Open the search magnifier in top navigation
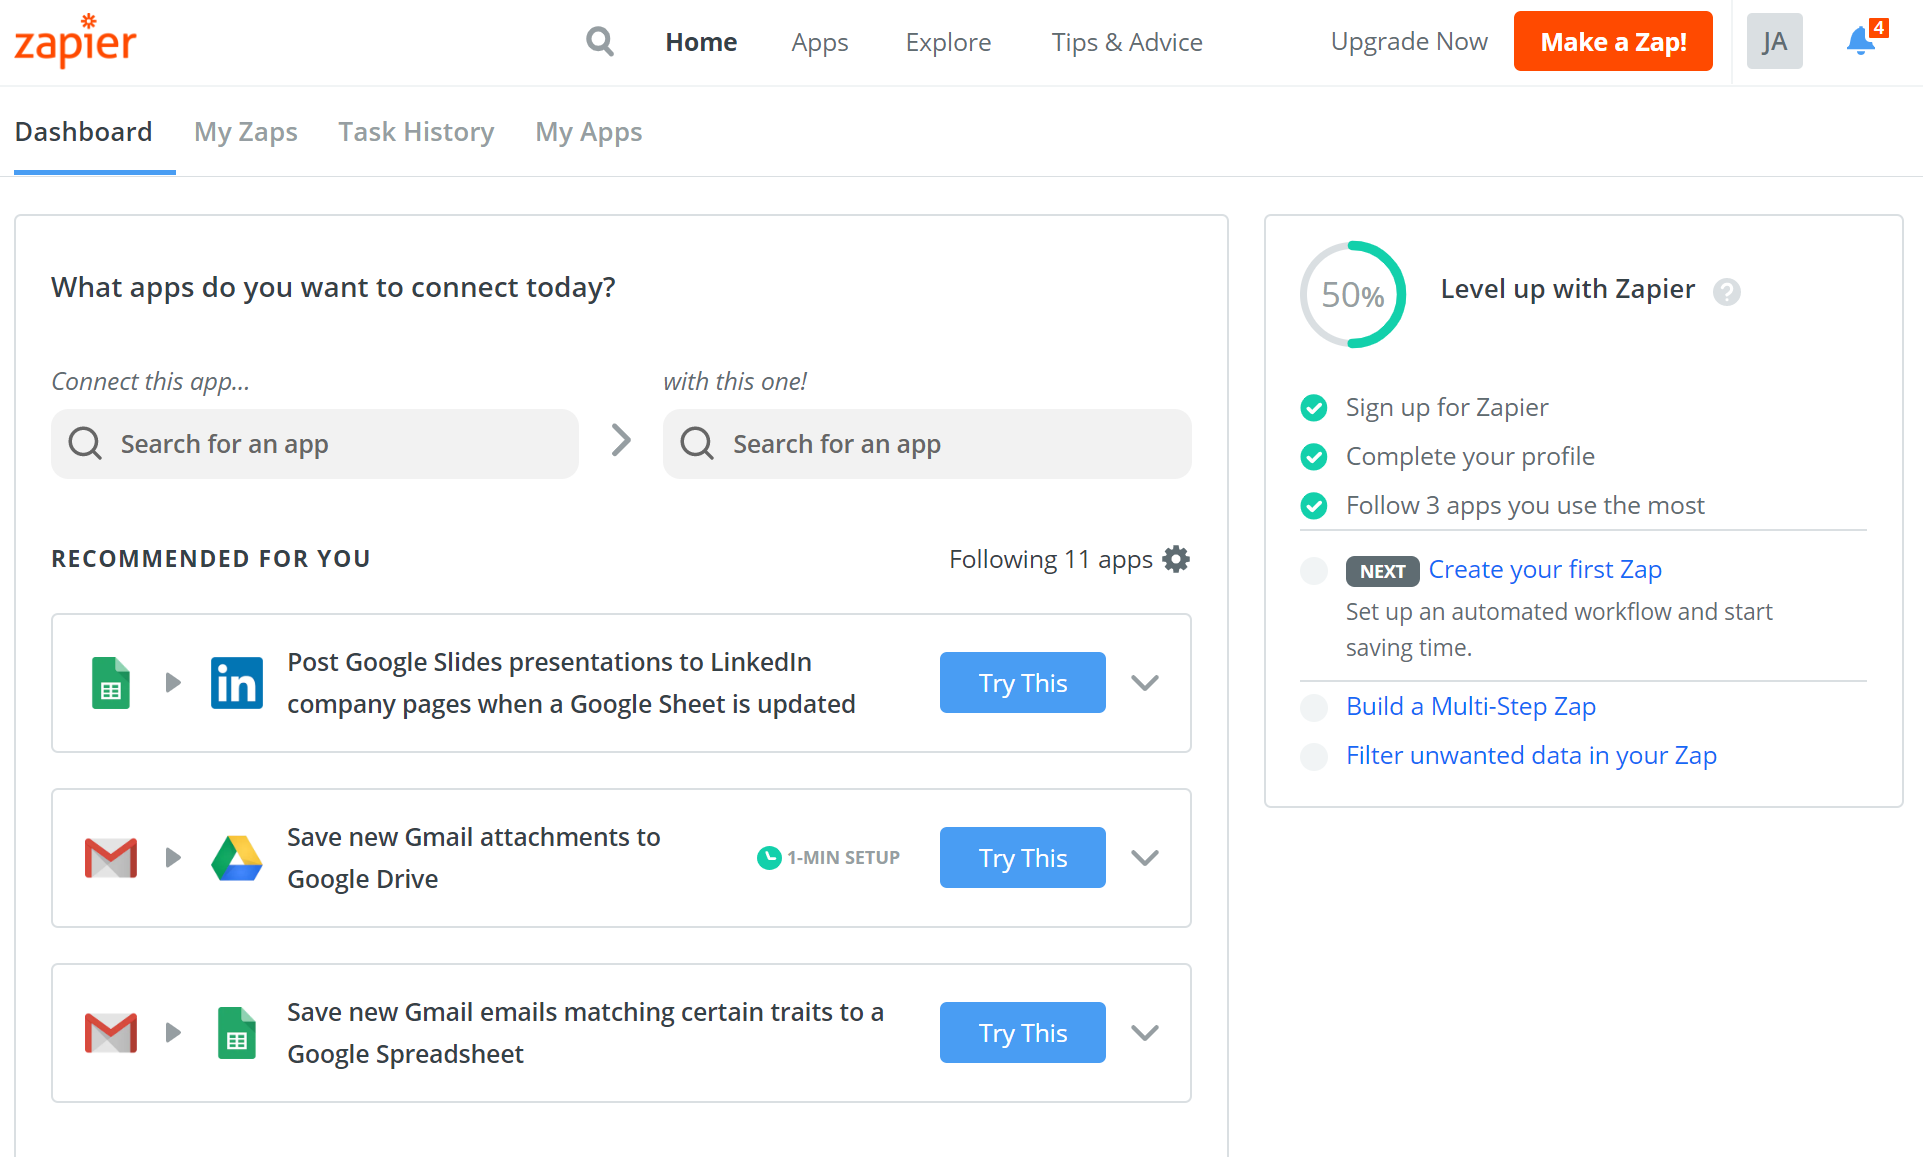Viewport: 1923px width, 1157px height. coord(600,42)
